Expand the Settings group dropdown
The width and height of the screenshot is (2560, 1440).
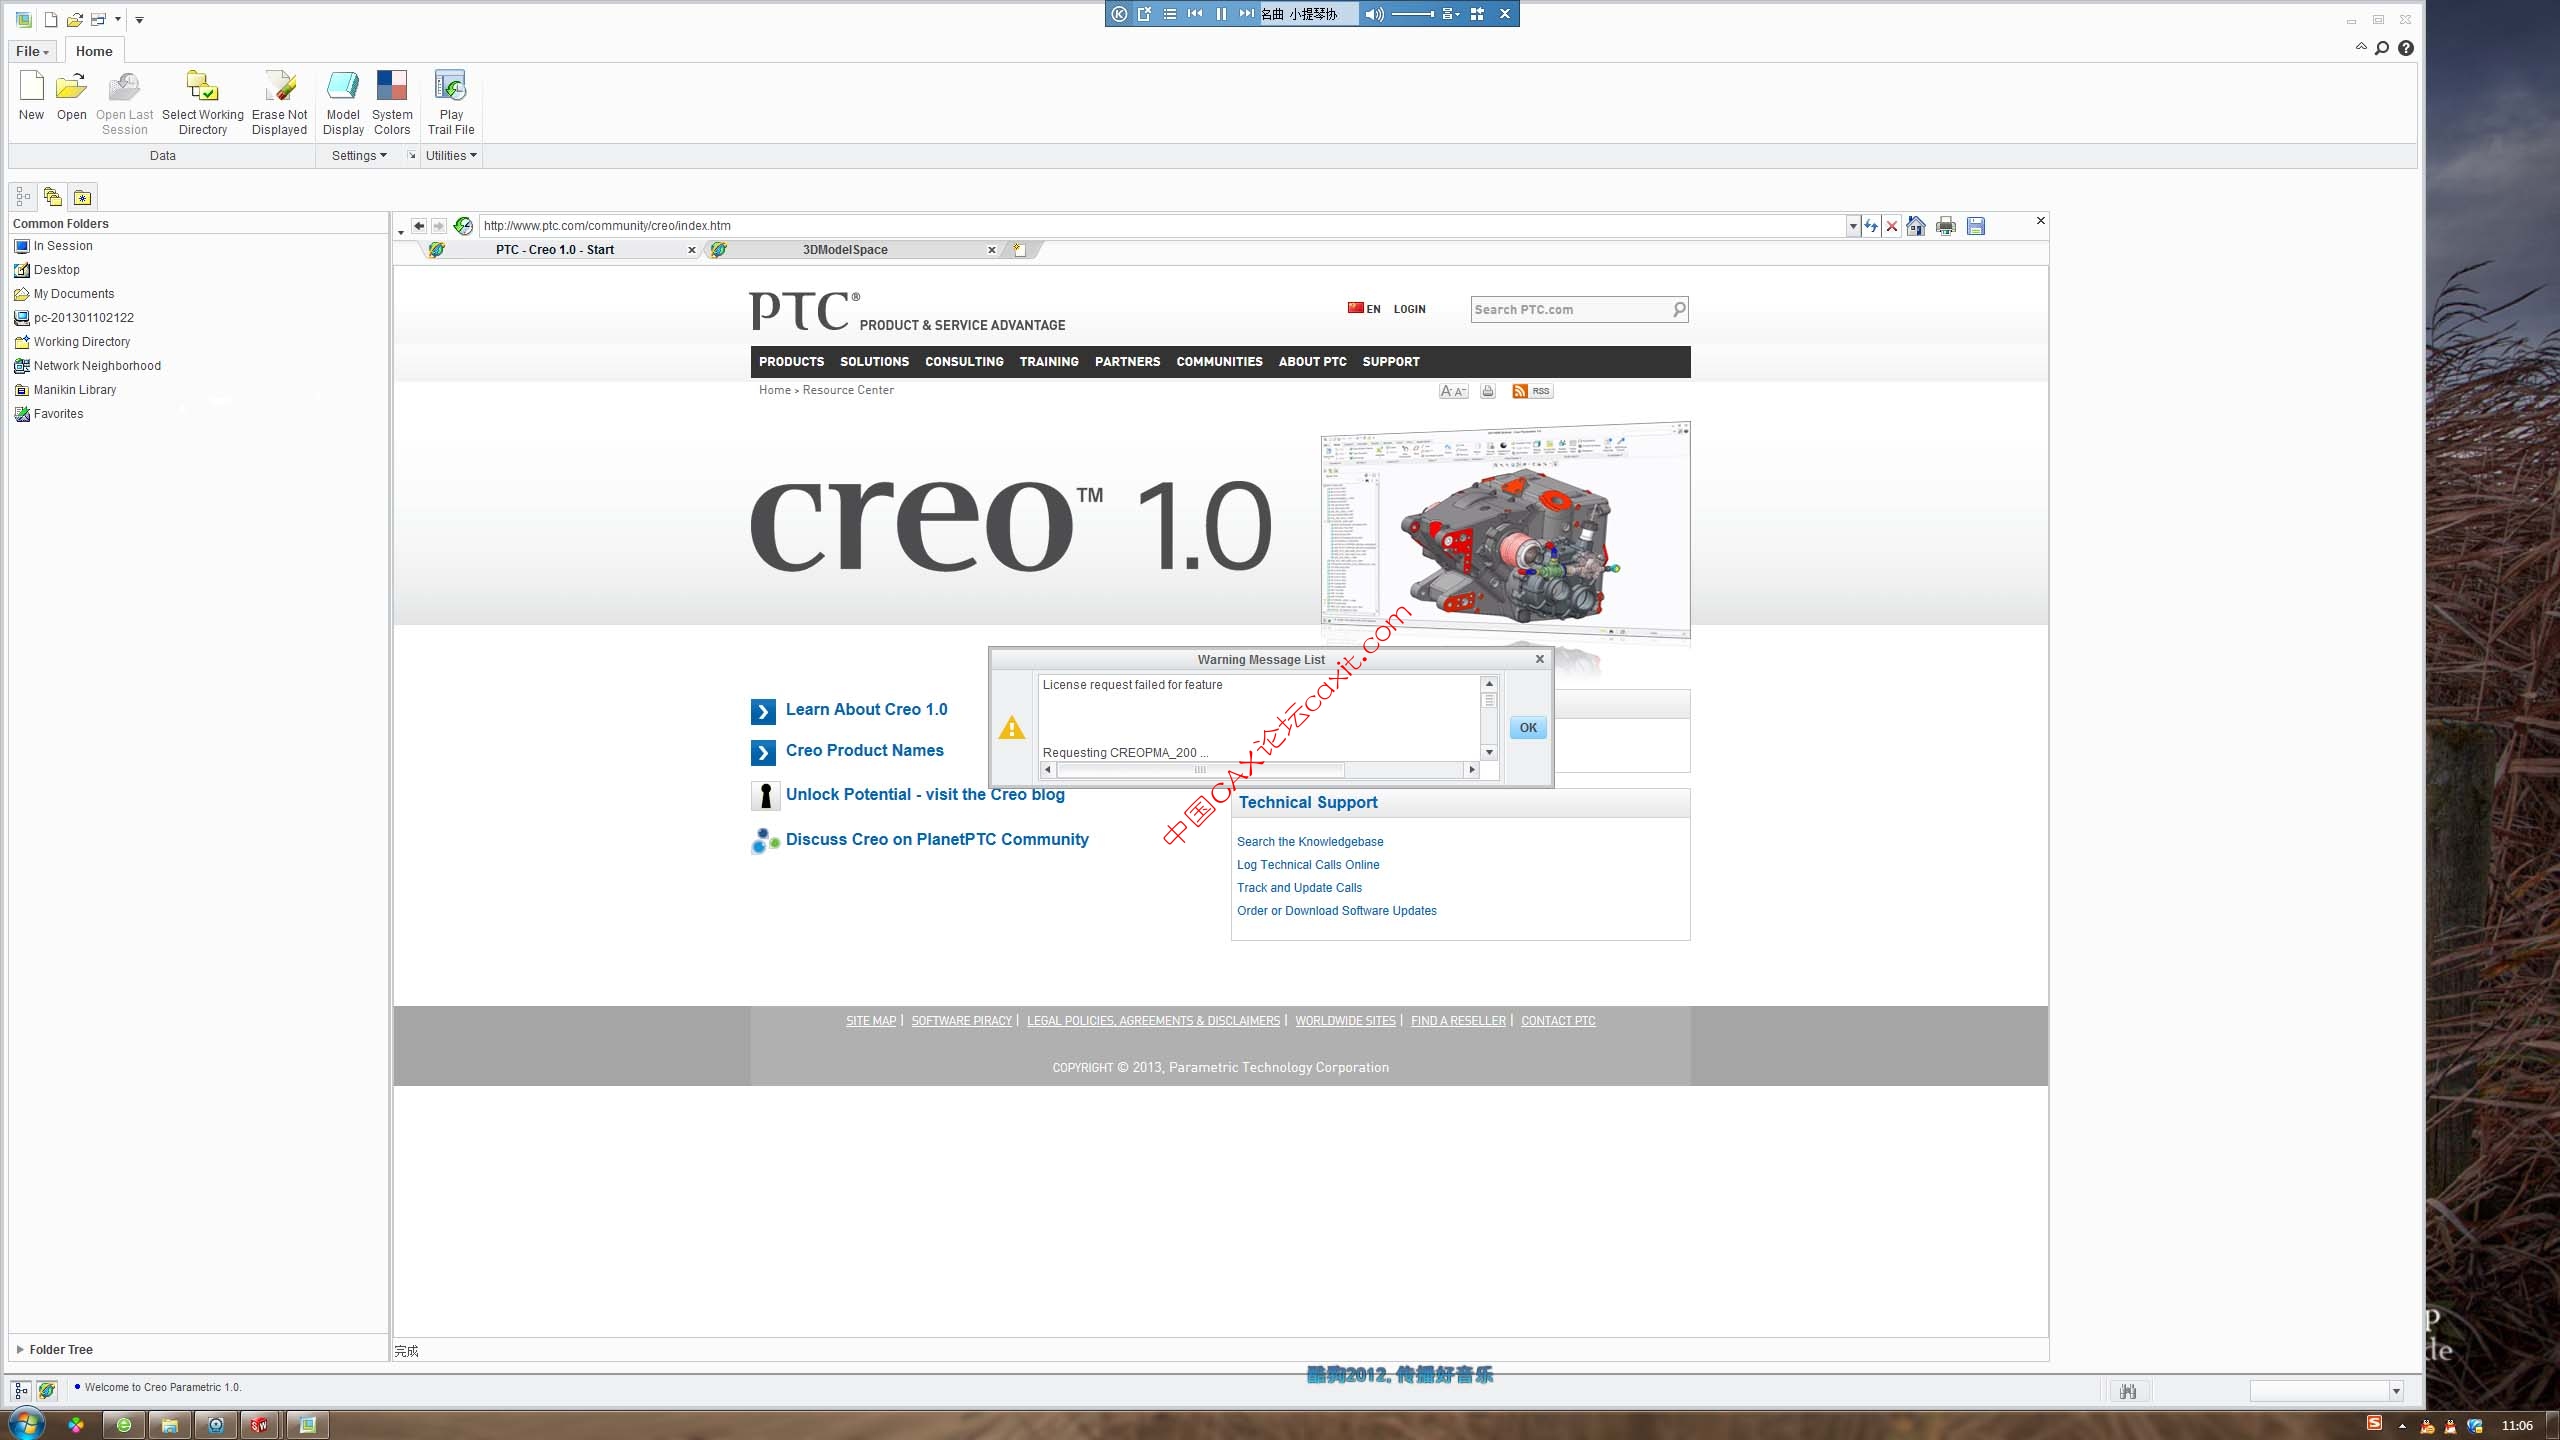(359, 155)
